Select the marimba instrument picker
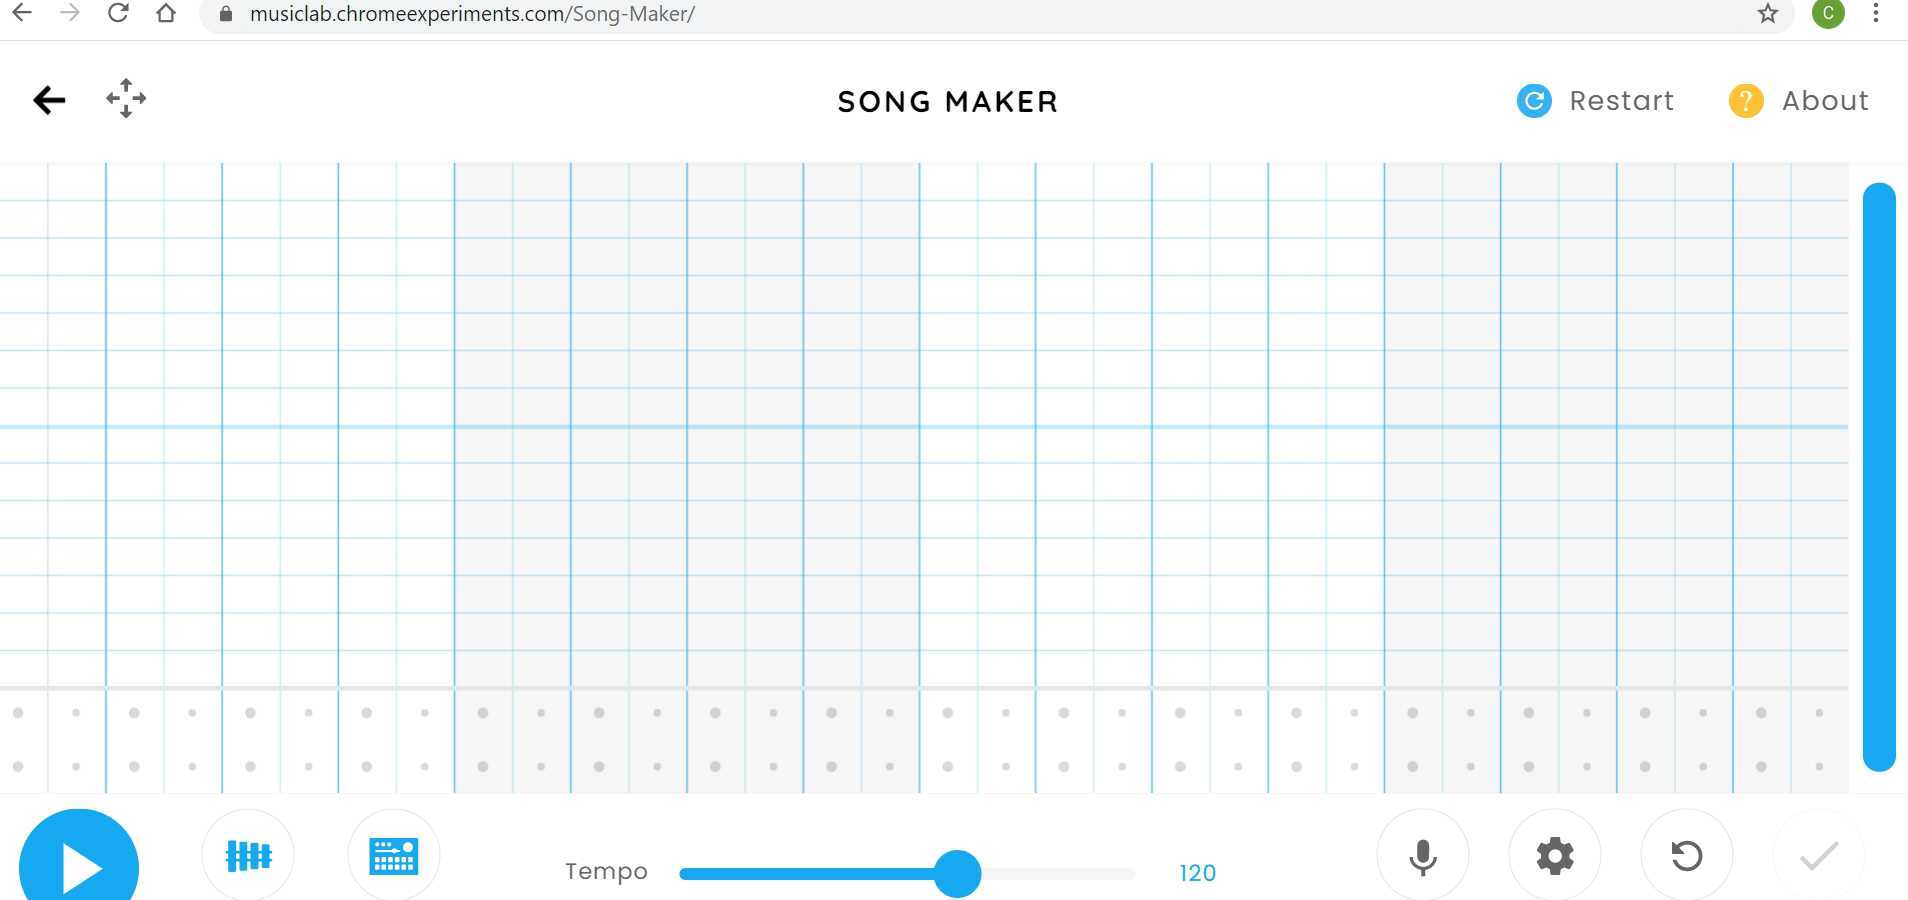This screenshot has width=1908, height=900. point(247,855)
